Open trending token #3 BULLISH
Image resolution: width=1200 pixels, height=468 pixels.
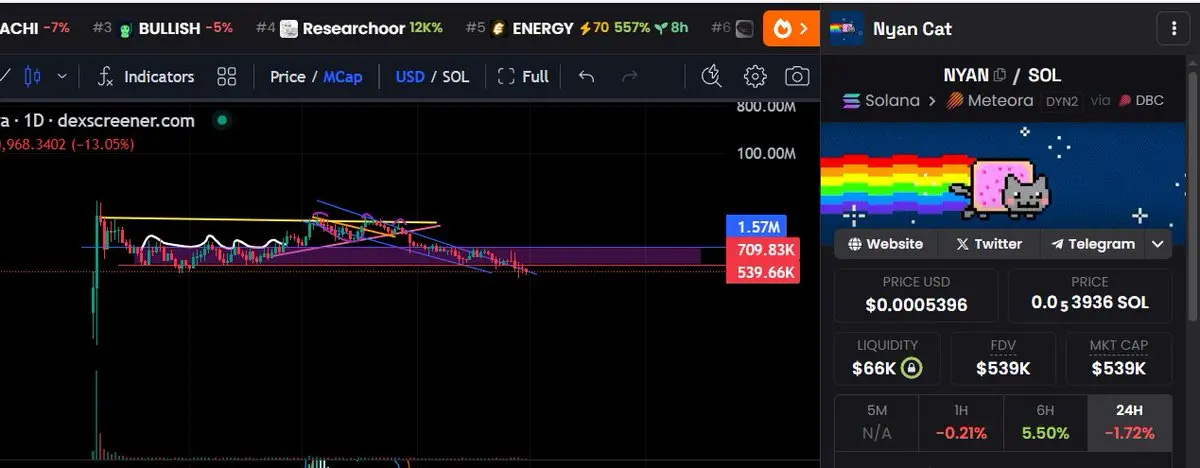tap(161, 28)
